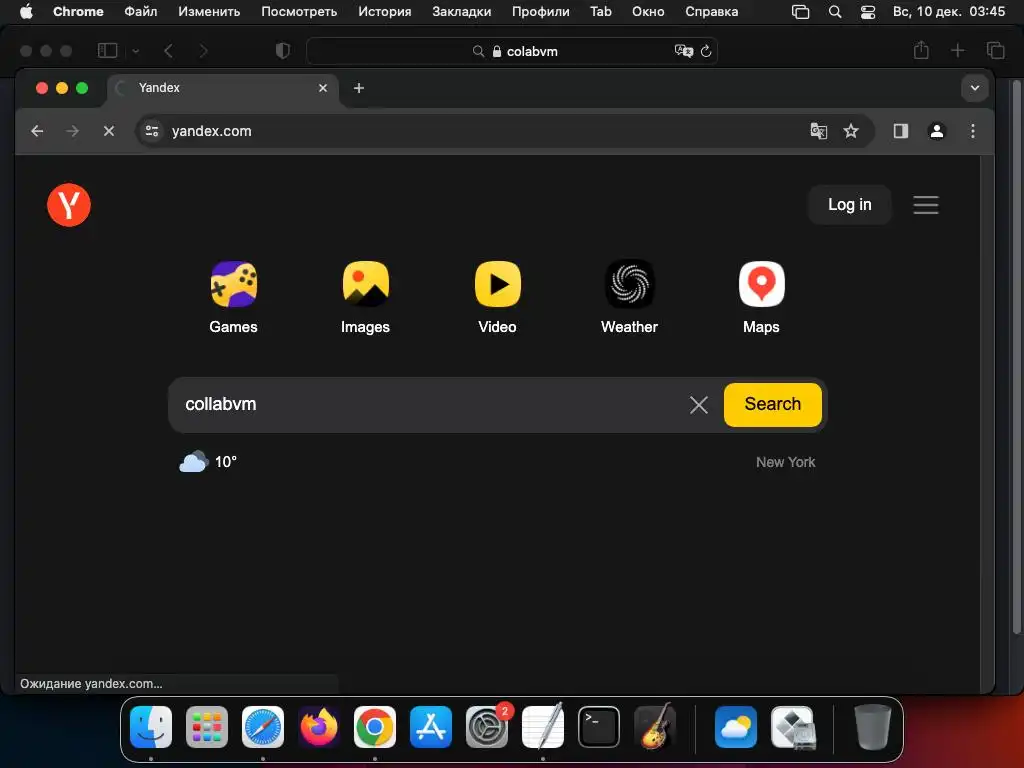Toggle Safari sidebar in background window
This screenshot has height=768, width=1024.
tap(107, 50)
